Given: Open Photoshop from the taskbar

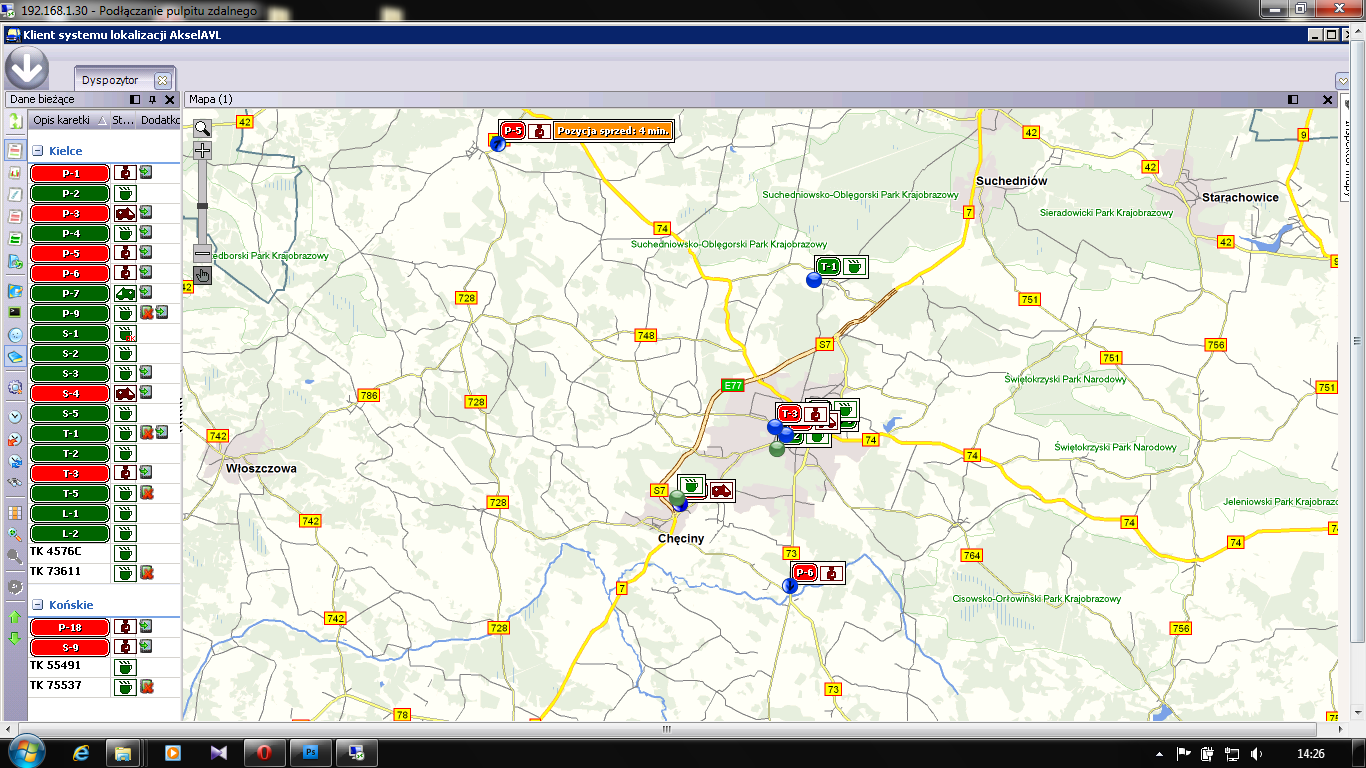Looking at the screenshot, I should pyautogui.click(x=310, y=752).
